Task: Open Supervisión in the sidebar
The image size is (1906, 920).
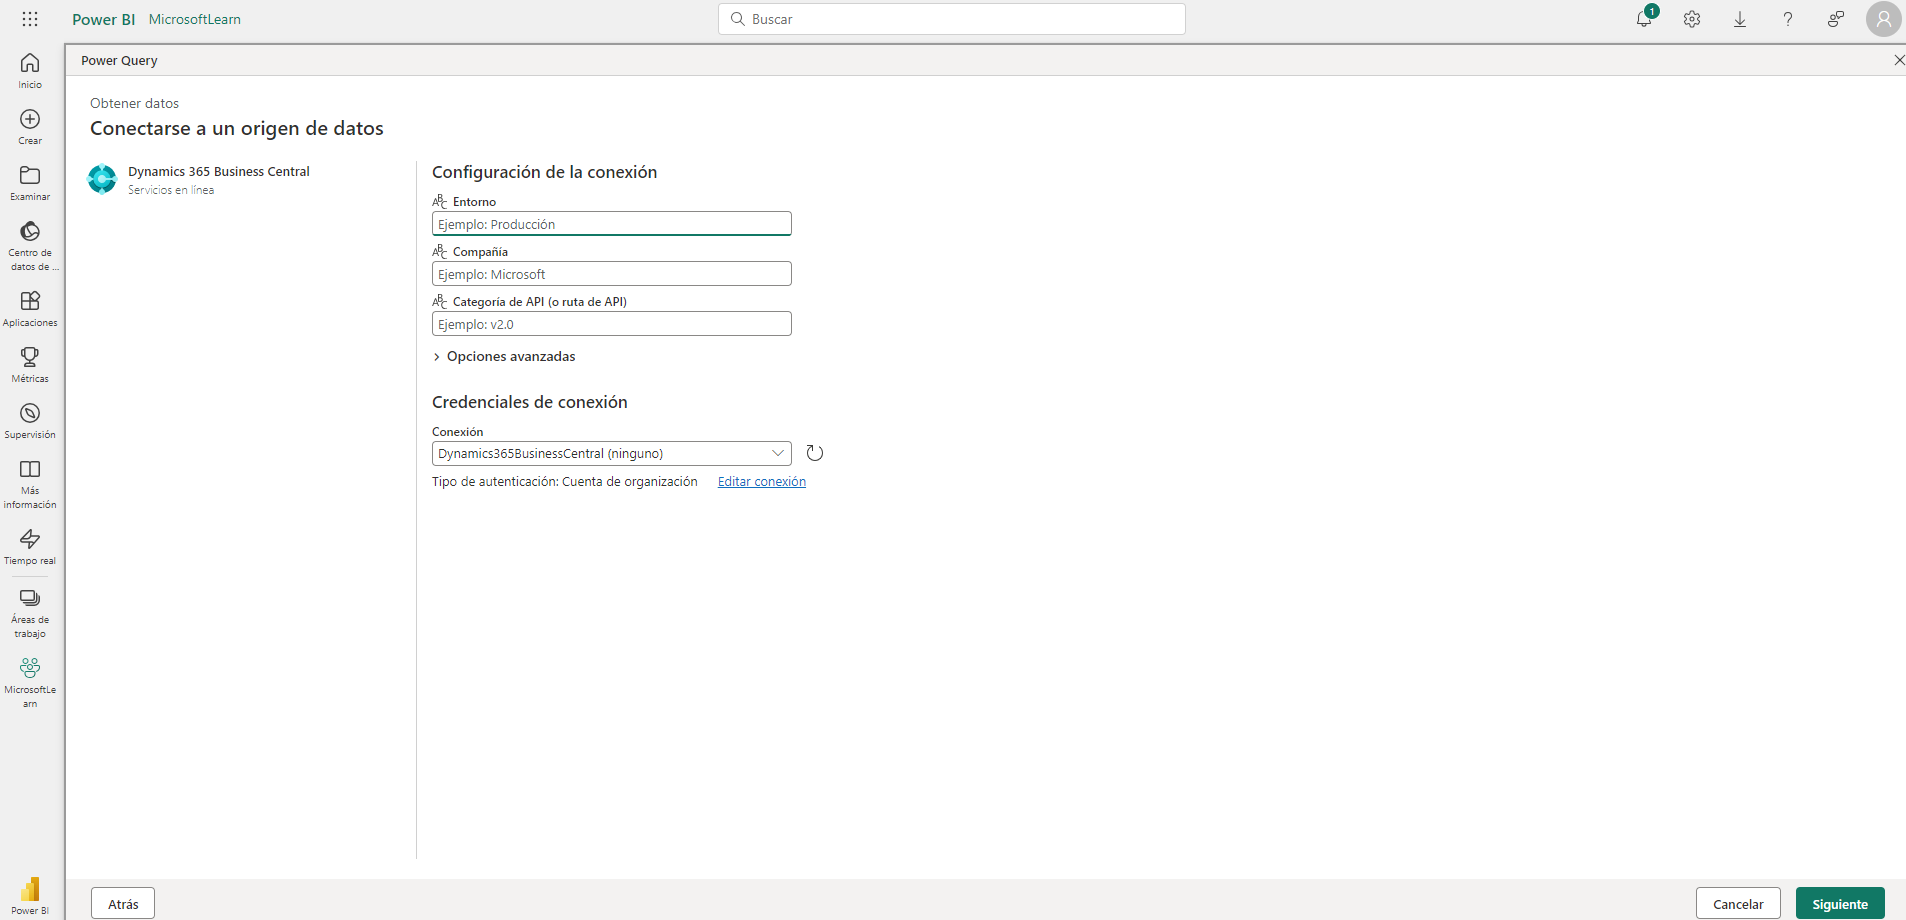Action: (30, 420)
